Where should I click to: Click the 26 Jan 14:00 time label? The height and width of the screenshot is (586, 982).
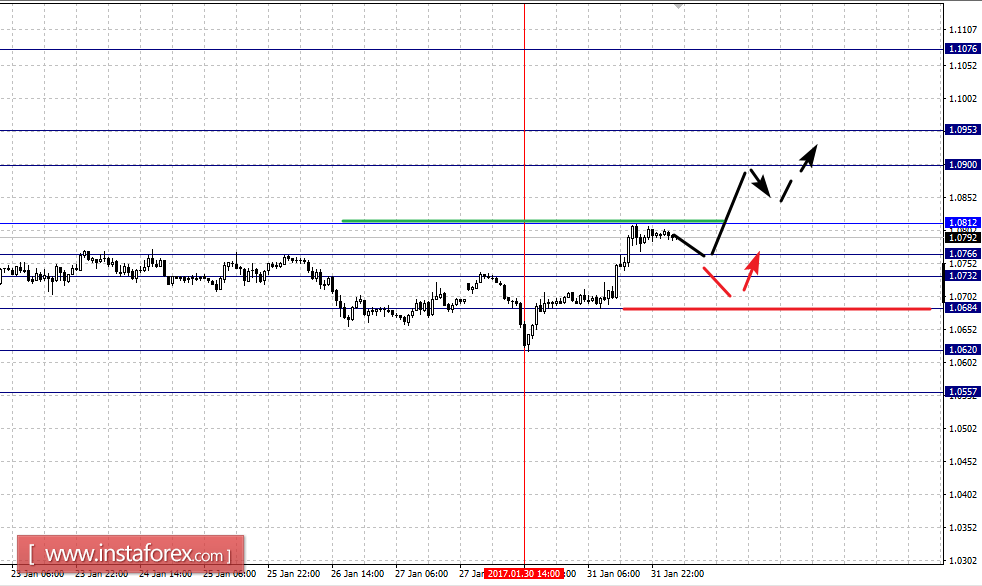coord(357,573)
